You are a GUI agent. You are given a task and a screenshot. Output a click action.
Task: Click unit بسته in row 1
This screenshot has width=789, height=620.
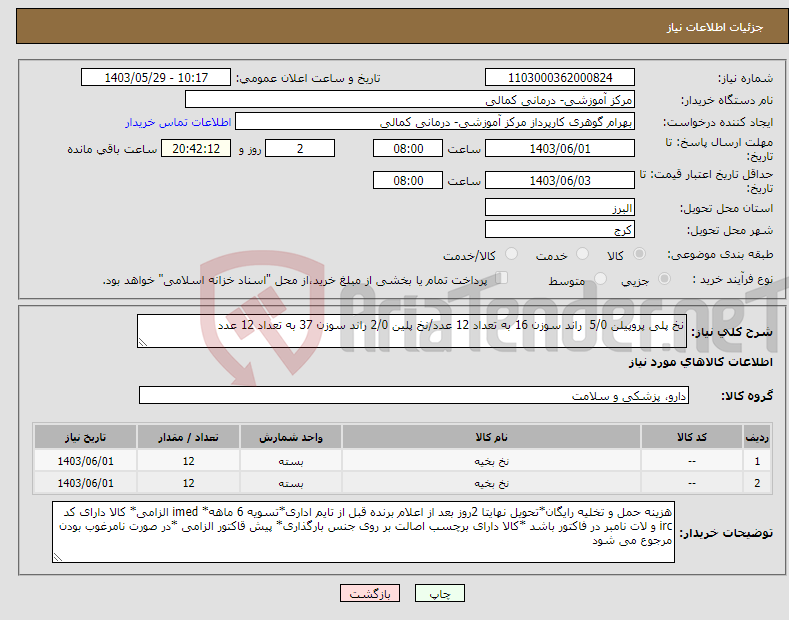[x=291, y=461]
